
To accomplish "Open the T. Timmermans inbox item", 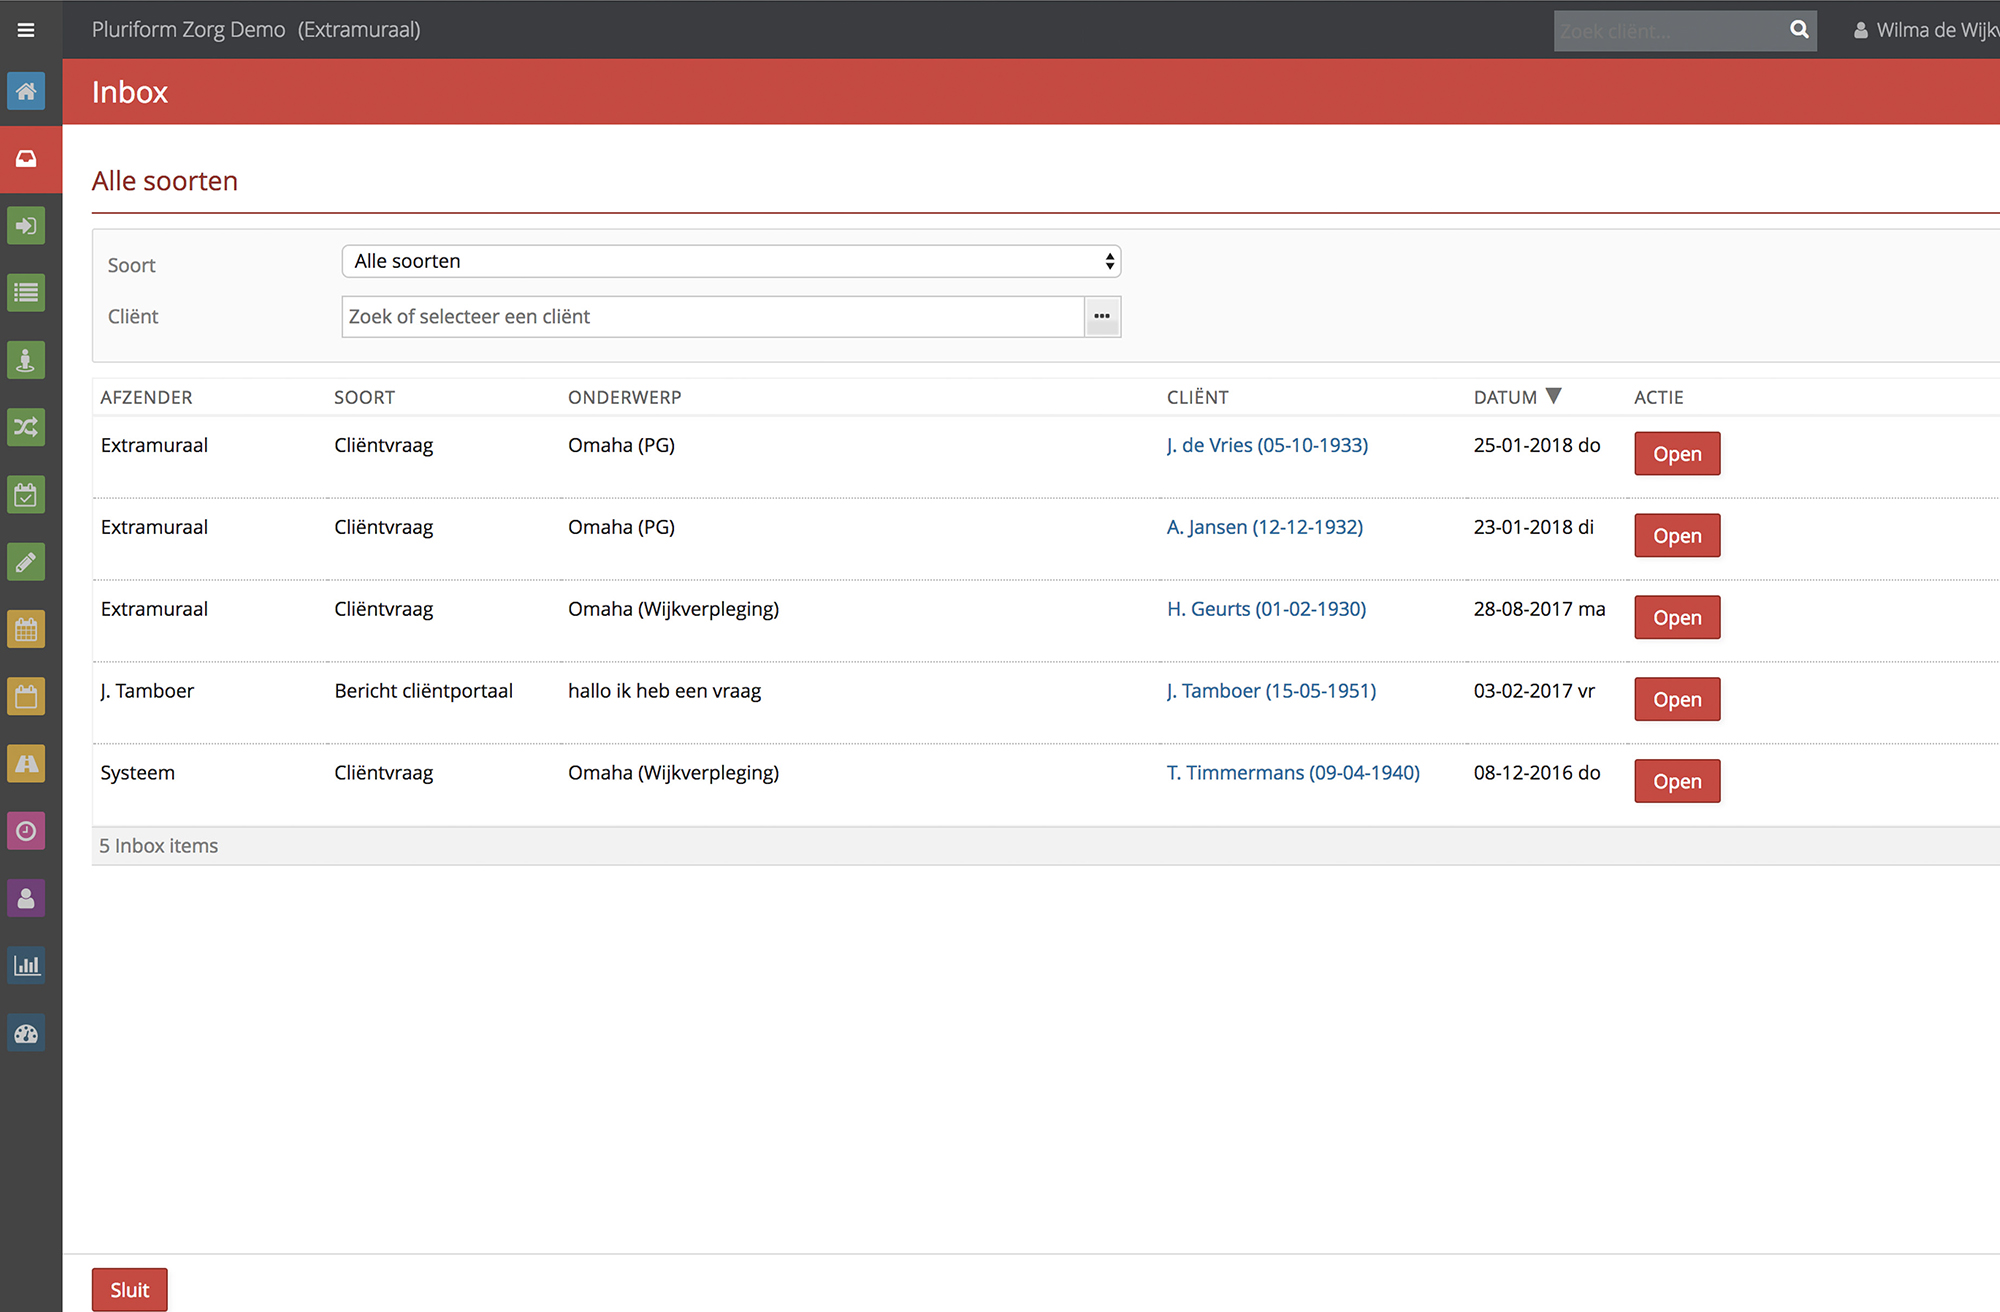I will coord(1677,781).
